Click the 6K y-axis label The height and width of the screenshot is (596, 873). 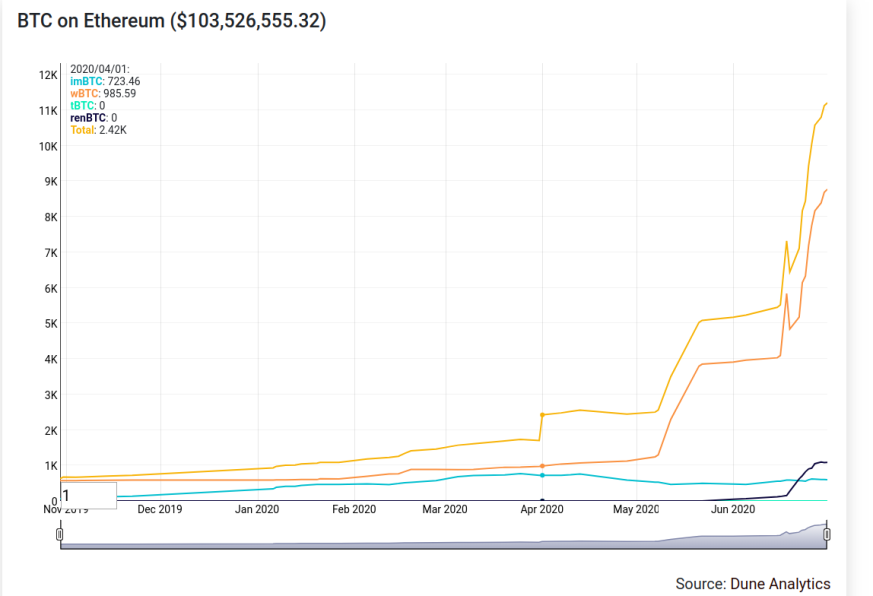point(51,289)
